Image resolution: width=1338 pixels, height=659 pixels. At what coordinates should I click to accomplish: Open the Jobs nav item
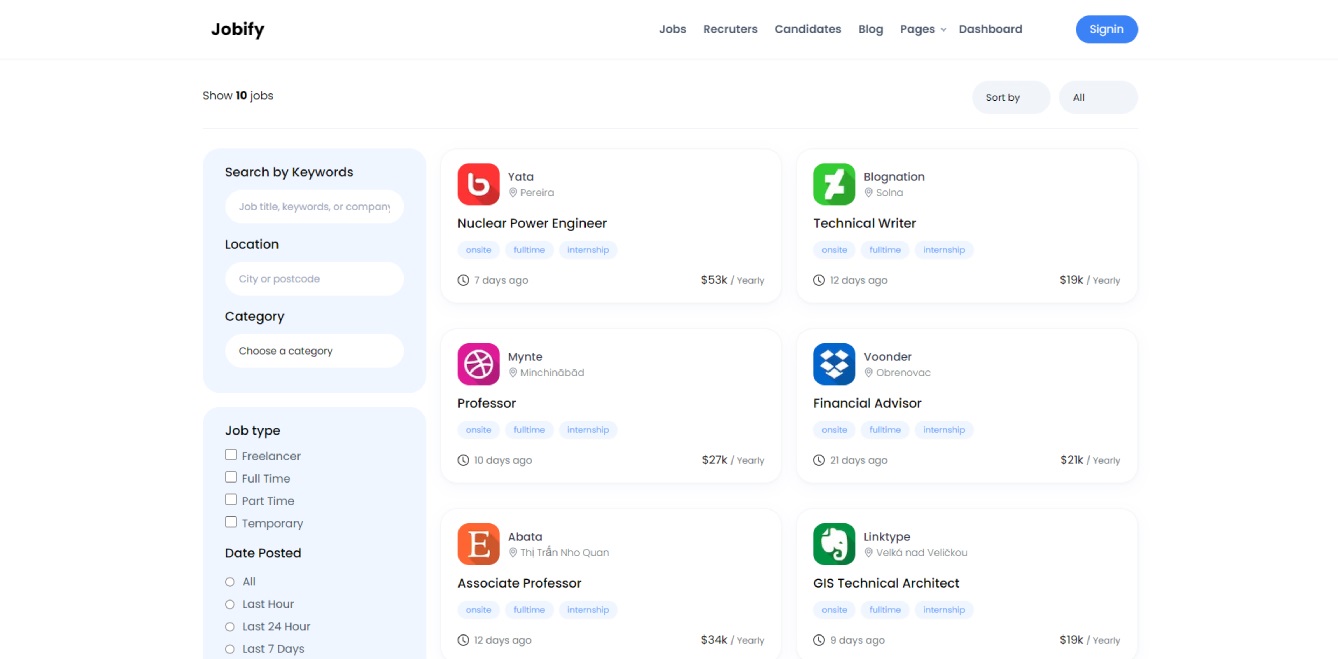coord(673,29)
